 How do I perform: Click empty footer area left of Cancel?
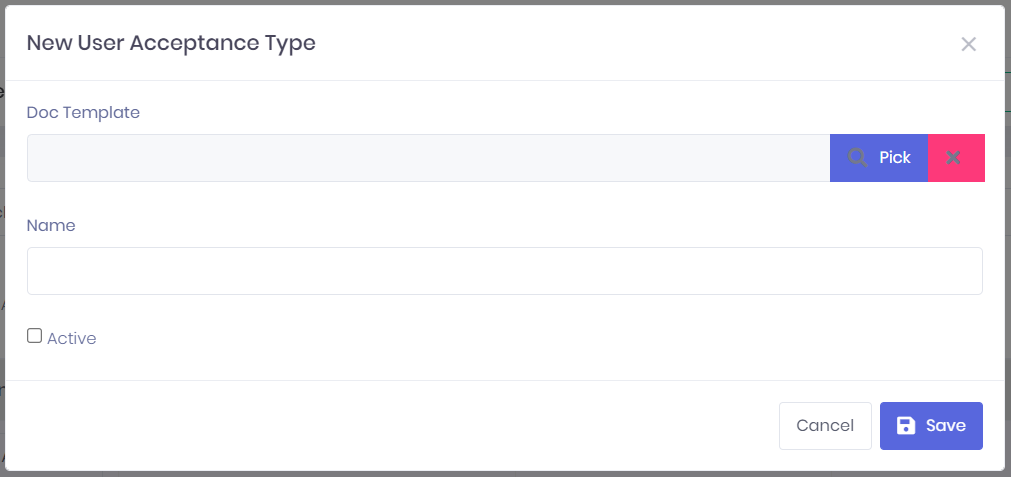[x=400, y=426]
